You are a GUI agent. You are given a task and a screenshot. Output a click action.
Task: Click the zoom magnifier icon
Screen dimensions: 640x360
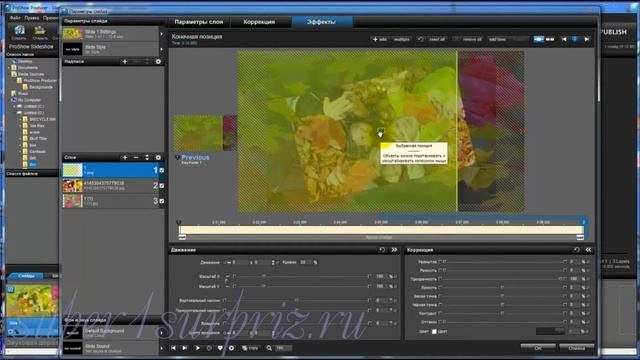(269, 348)
